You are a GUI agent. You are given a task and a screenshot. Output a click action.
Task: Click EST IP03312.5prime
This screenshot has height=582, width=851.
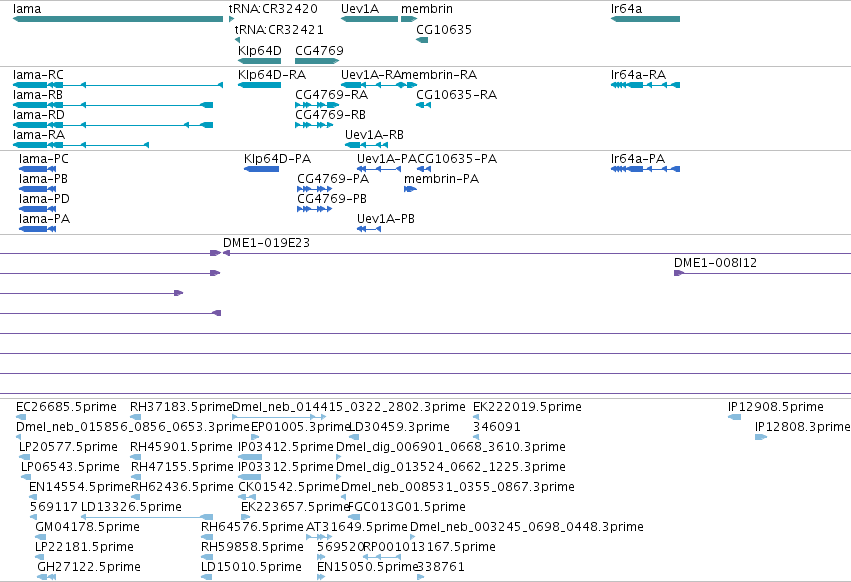pyautogui.click(x=285, y=467)
